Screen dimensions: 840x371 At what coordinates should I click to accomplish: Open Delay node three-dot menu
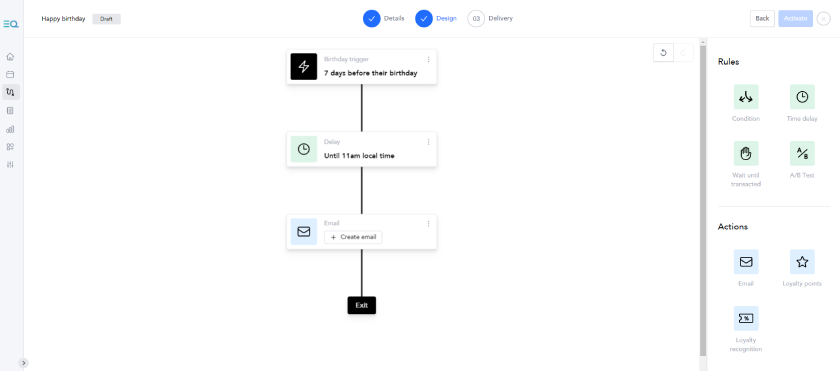(x=428, y=142)
